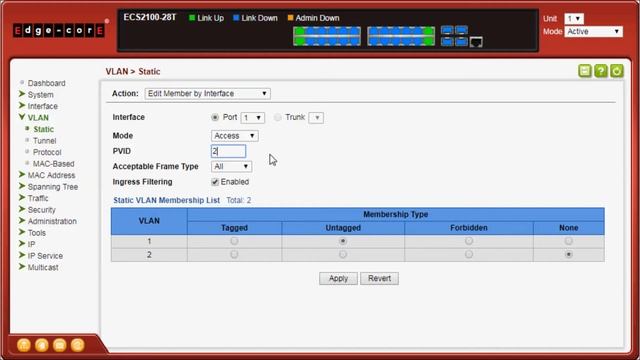Select the top-left green port of first port block
Viewport: 640px width, 360px height.
300,31
